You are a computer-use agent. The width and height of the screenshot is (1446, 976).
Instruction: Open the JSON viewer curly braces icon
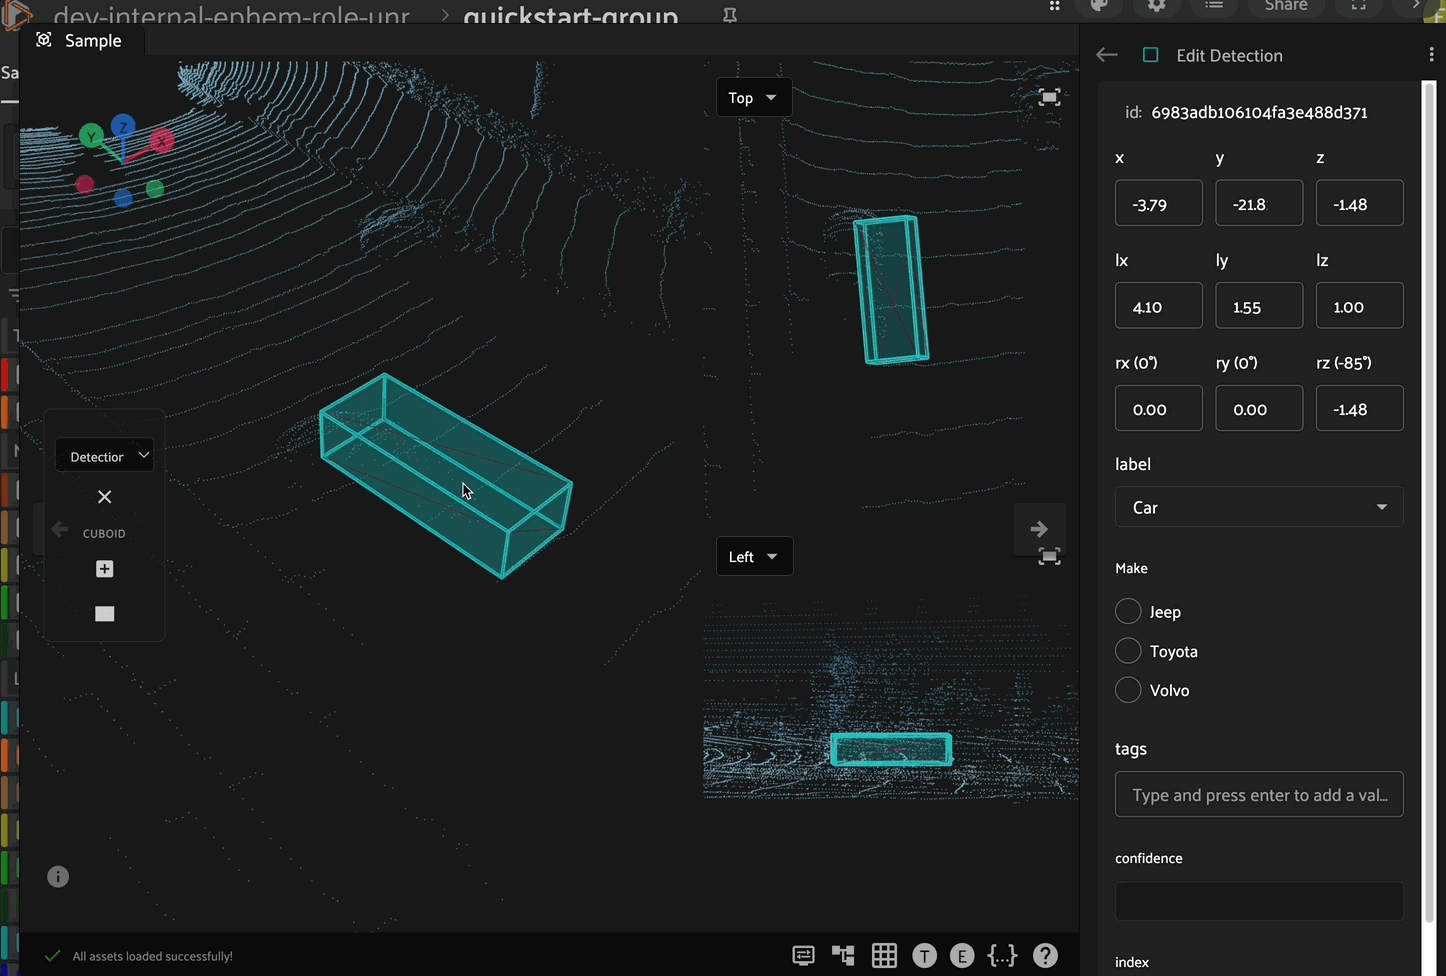[1002, 956]
